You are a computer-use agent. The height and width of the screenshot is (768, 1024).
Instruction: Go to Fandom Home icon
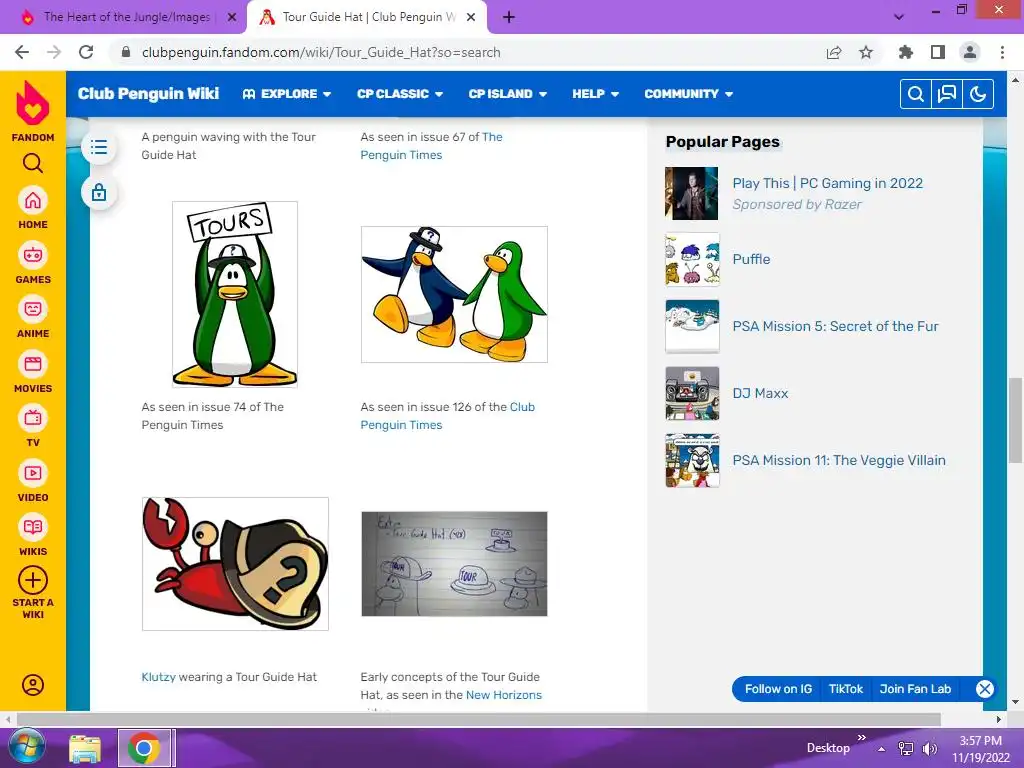click(x=33, y=200)
